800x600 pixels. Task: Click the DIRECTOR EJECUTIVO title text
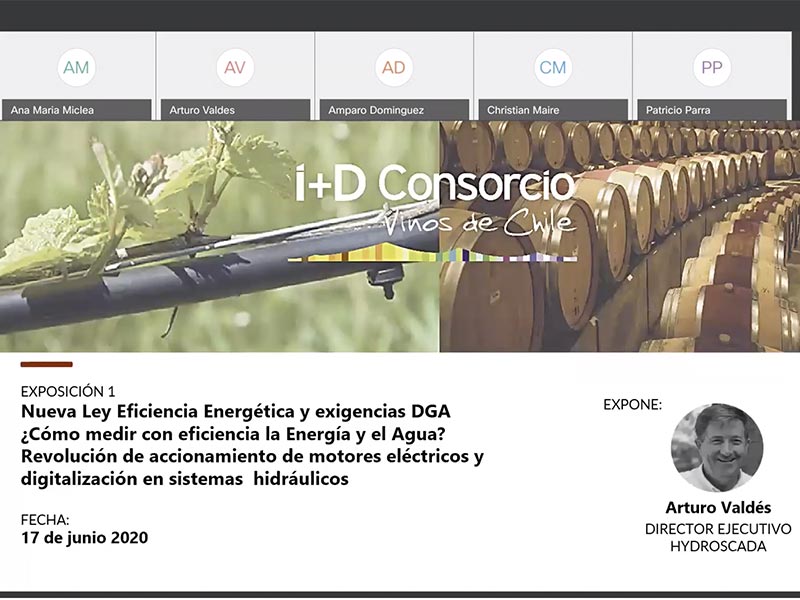point(718,529)
